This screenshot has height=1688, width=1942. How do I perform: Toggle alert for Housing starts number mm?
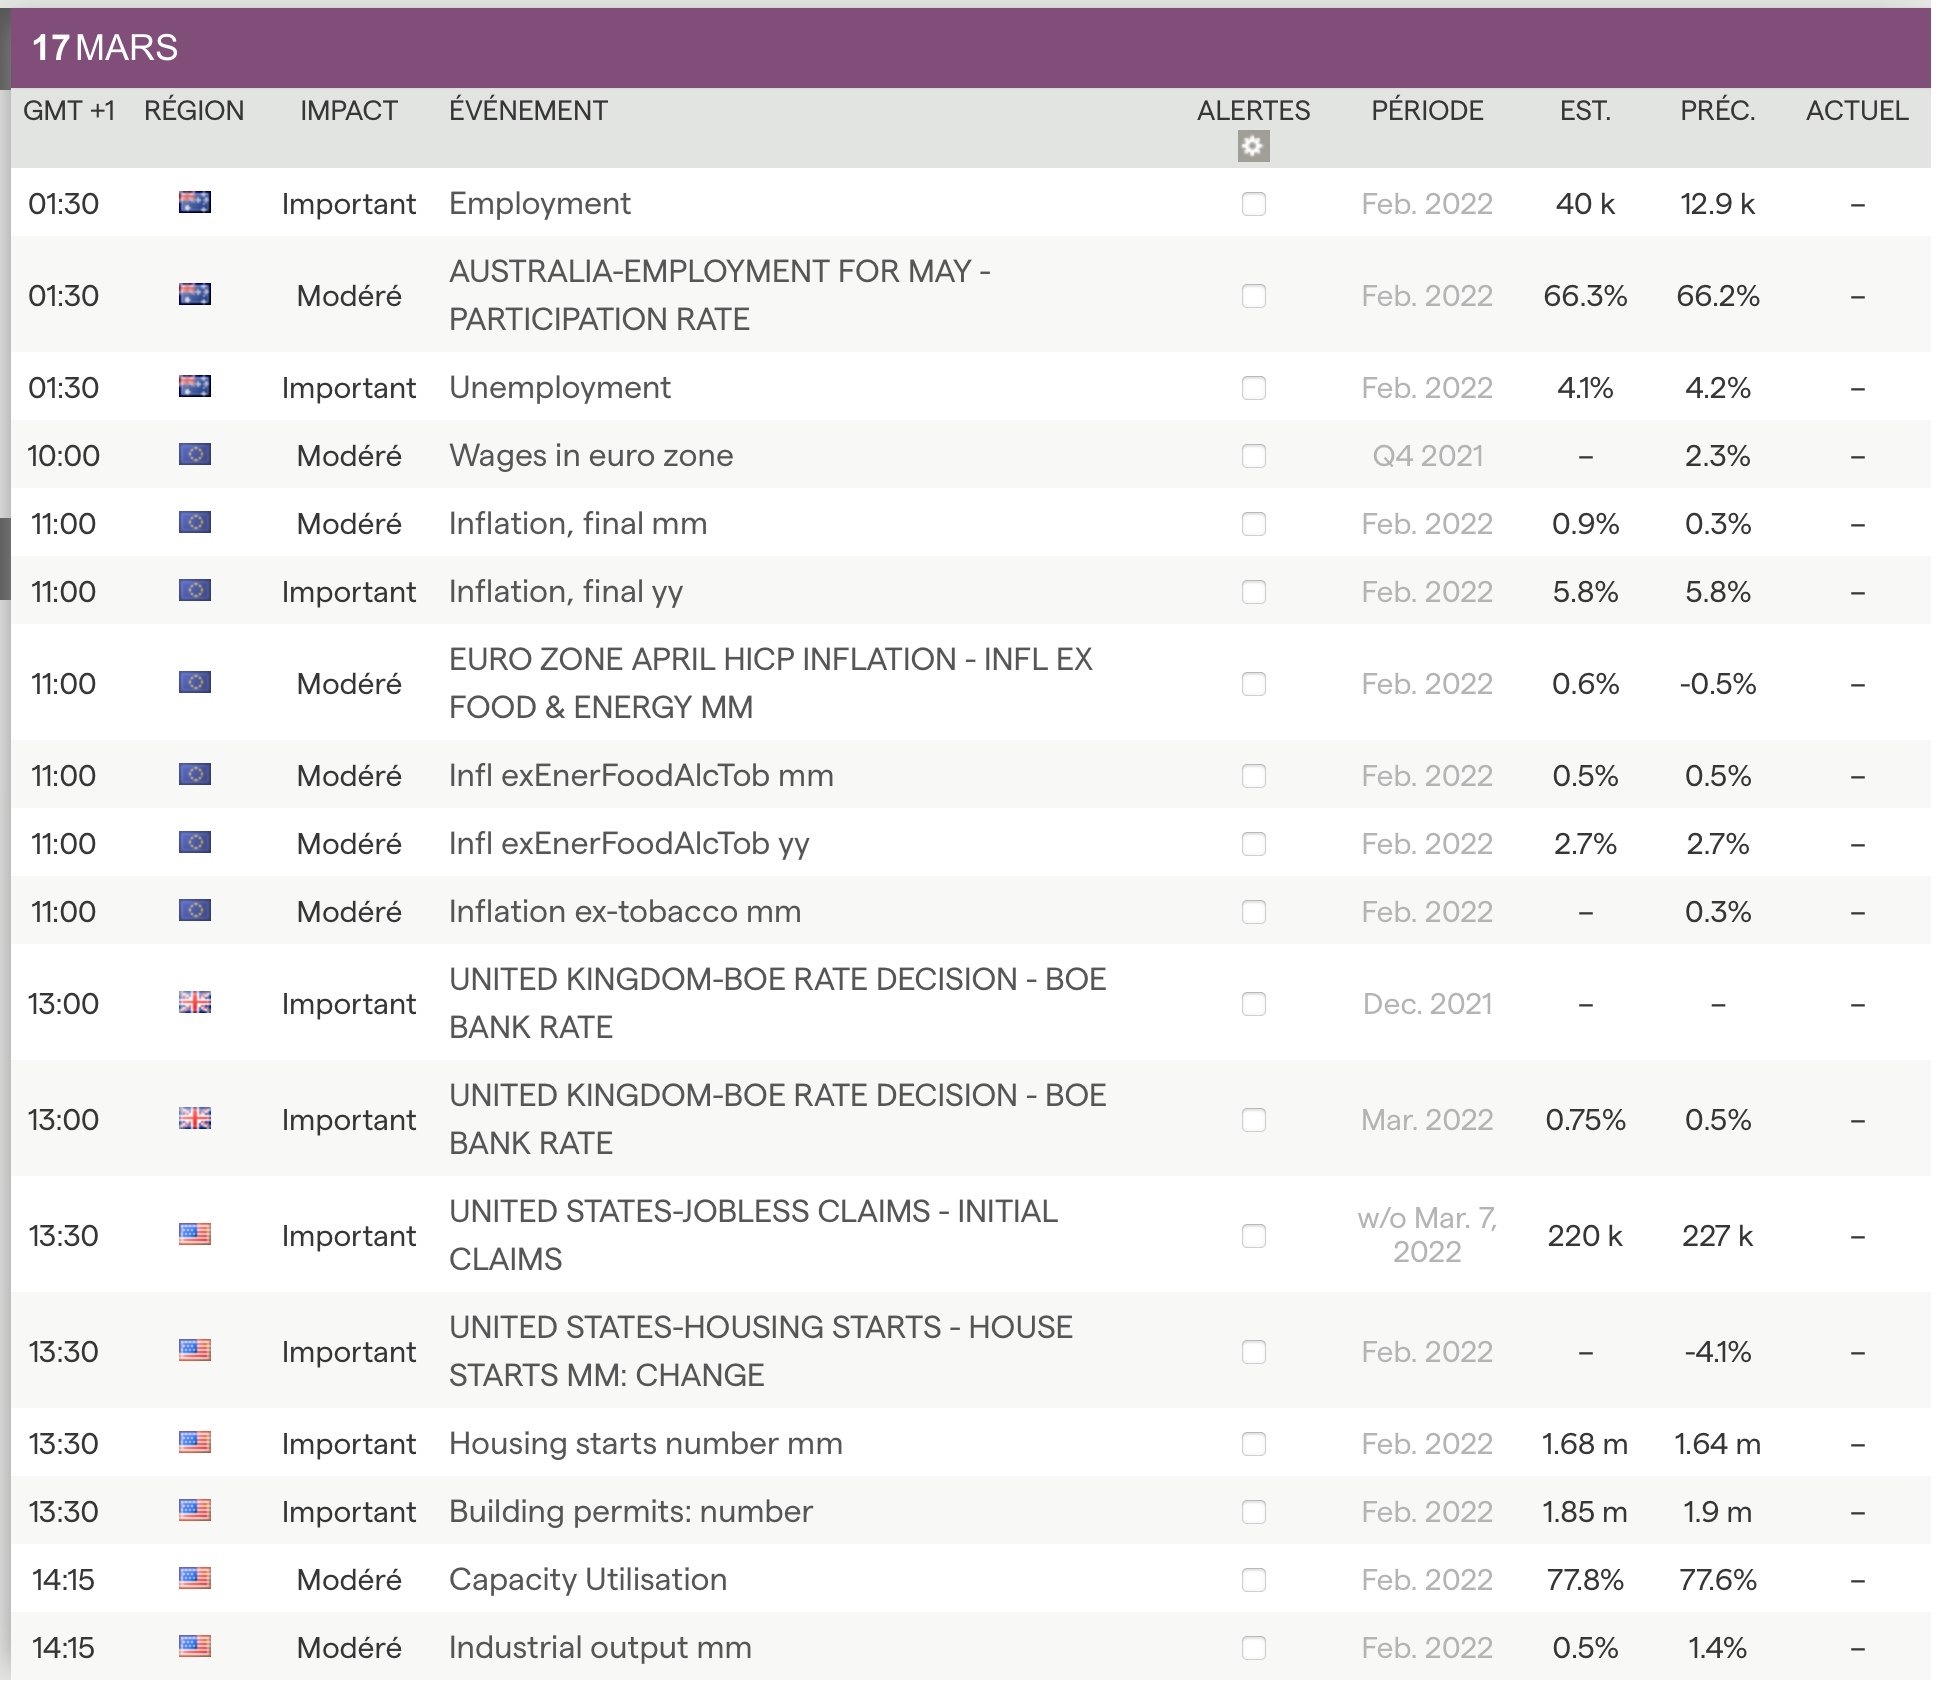click(x=1253, y=1444)
